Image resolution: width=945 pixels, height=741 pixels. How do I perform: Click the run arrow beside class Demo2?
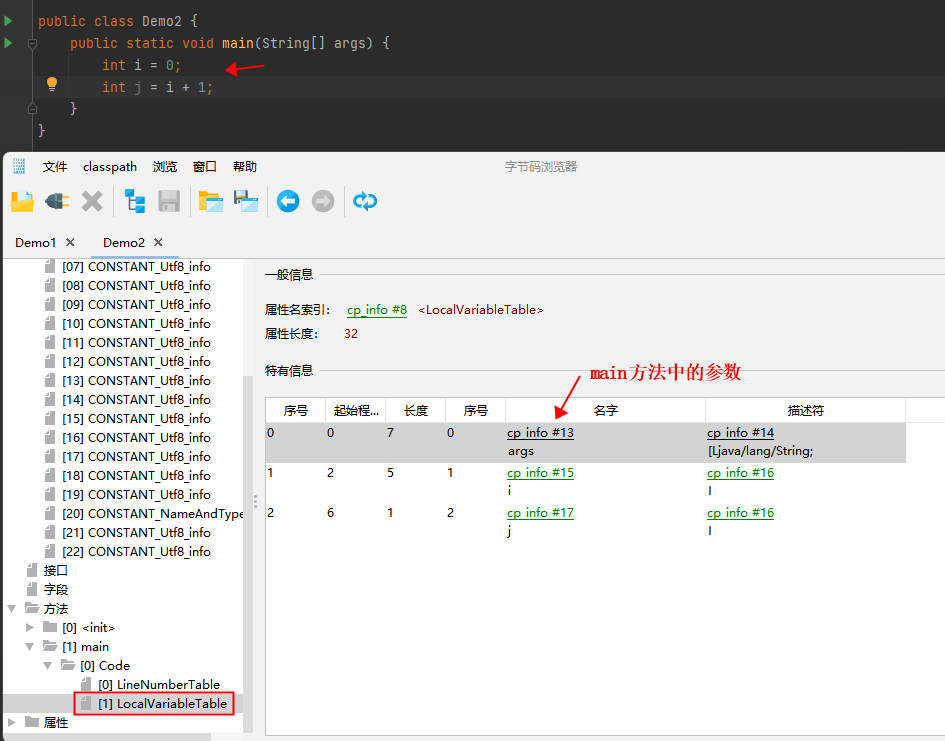pyautogui.click(x=8, y=21)
